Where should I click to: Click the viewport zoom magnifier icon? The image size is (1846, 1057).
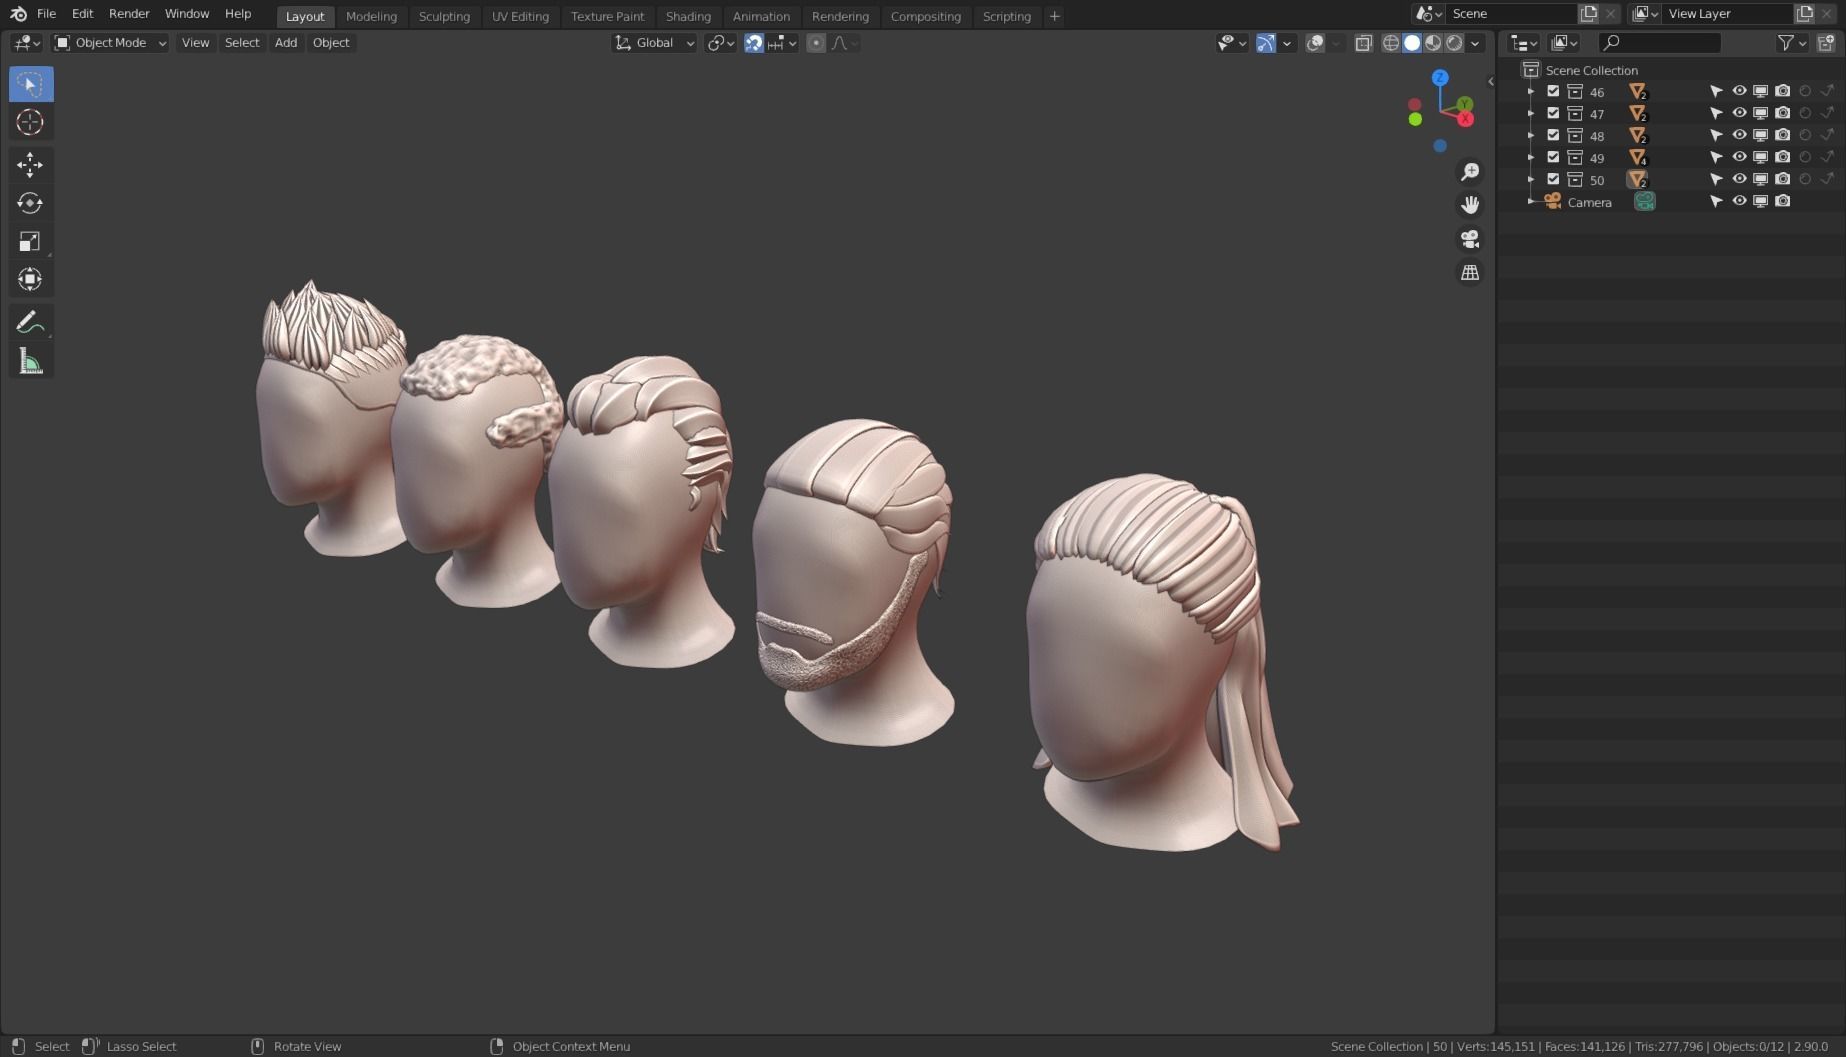point(1470,172)
